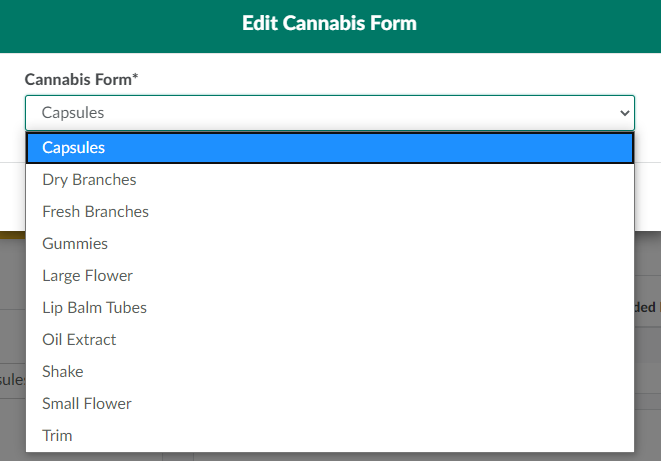Select the Small Flower option
The width and height of the screenshot is (661, 461).
[87, 404]
